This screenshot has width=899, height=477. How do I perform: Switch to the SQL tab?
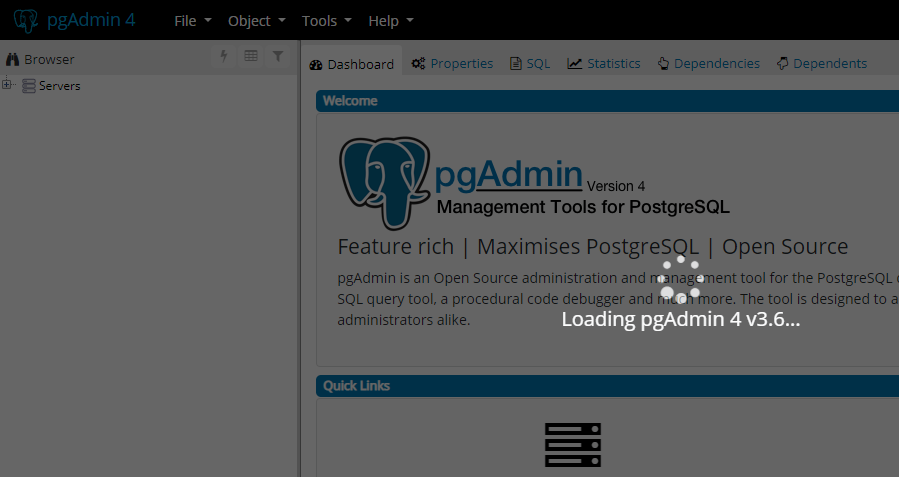coord(530,63)
